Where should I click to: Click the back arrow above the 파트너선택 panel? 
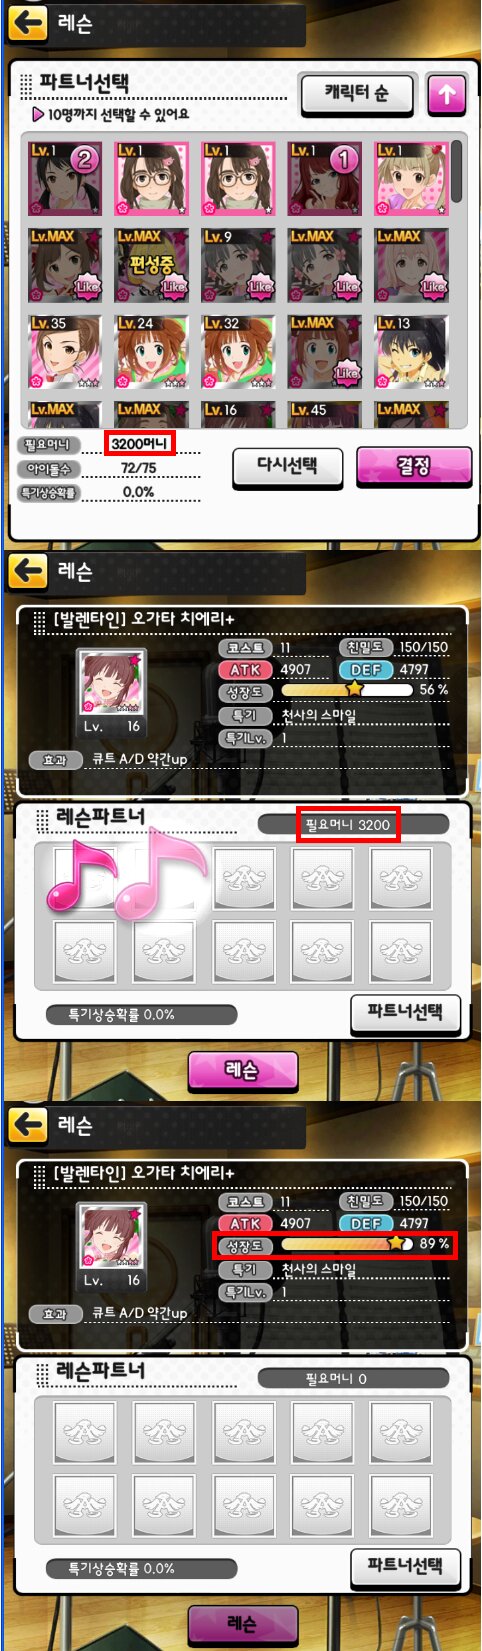(x=27, y=22)
